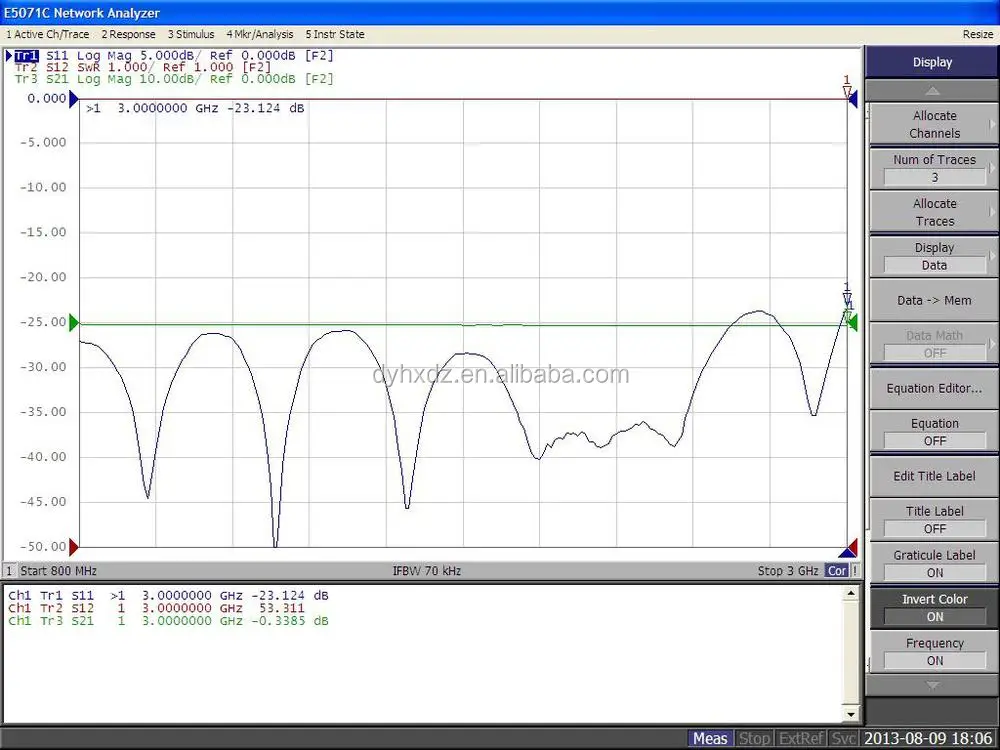The height and width of the screenshot is (750, 1000).
Task: Click the red reference triangle beside -50.00
Action: click(73, 547)
